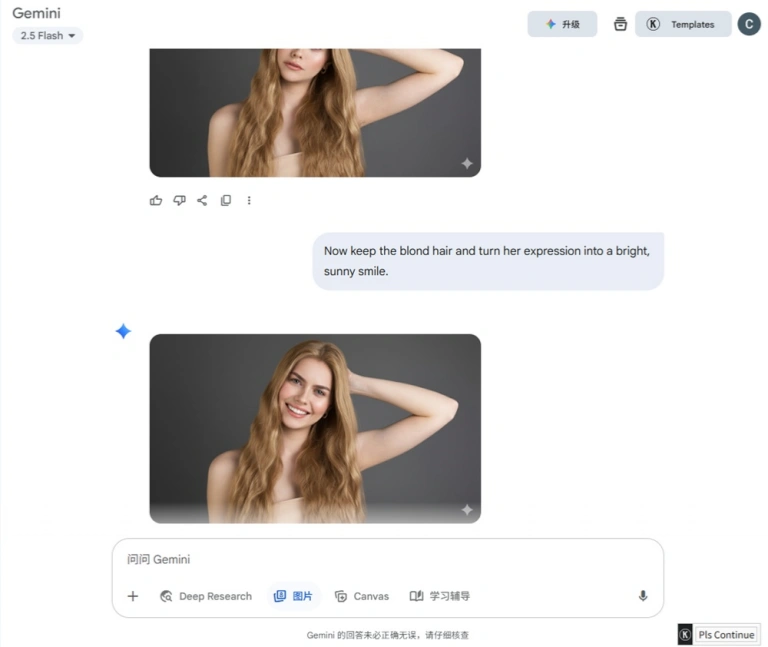Click the blue Gemini sparkle icon
Screen dimensions: 768x647
pos(123,331)
